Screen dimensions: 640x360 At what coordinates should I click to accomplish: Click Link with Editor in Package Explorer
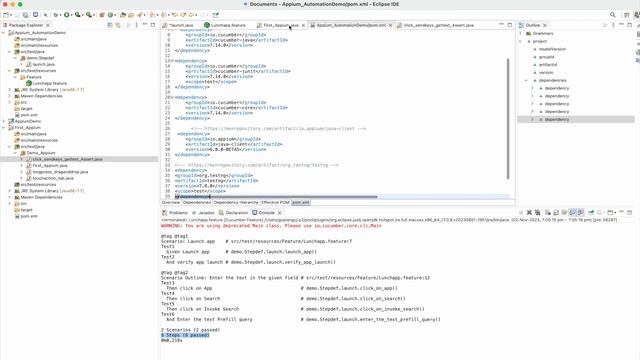(x=118, y=25)
